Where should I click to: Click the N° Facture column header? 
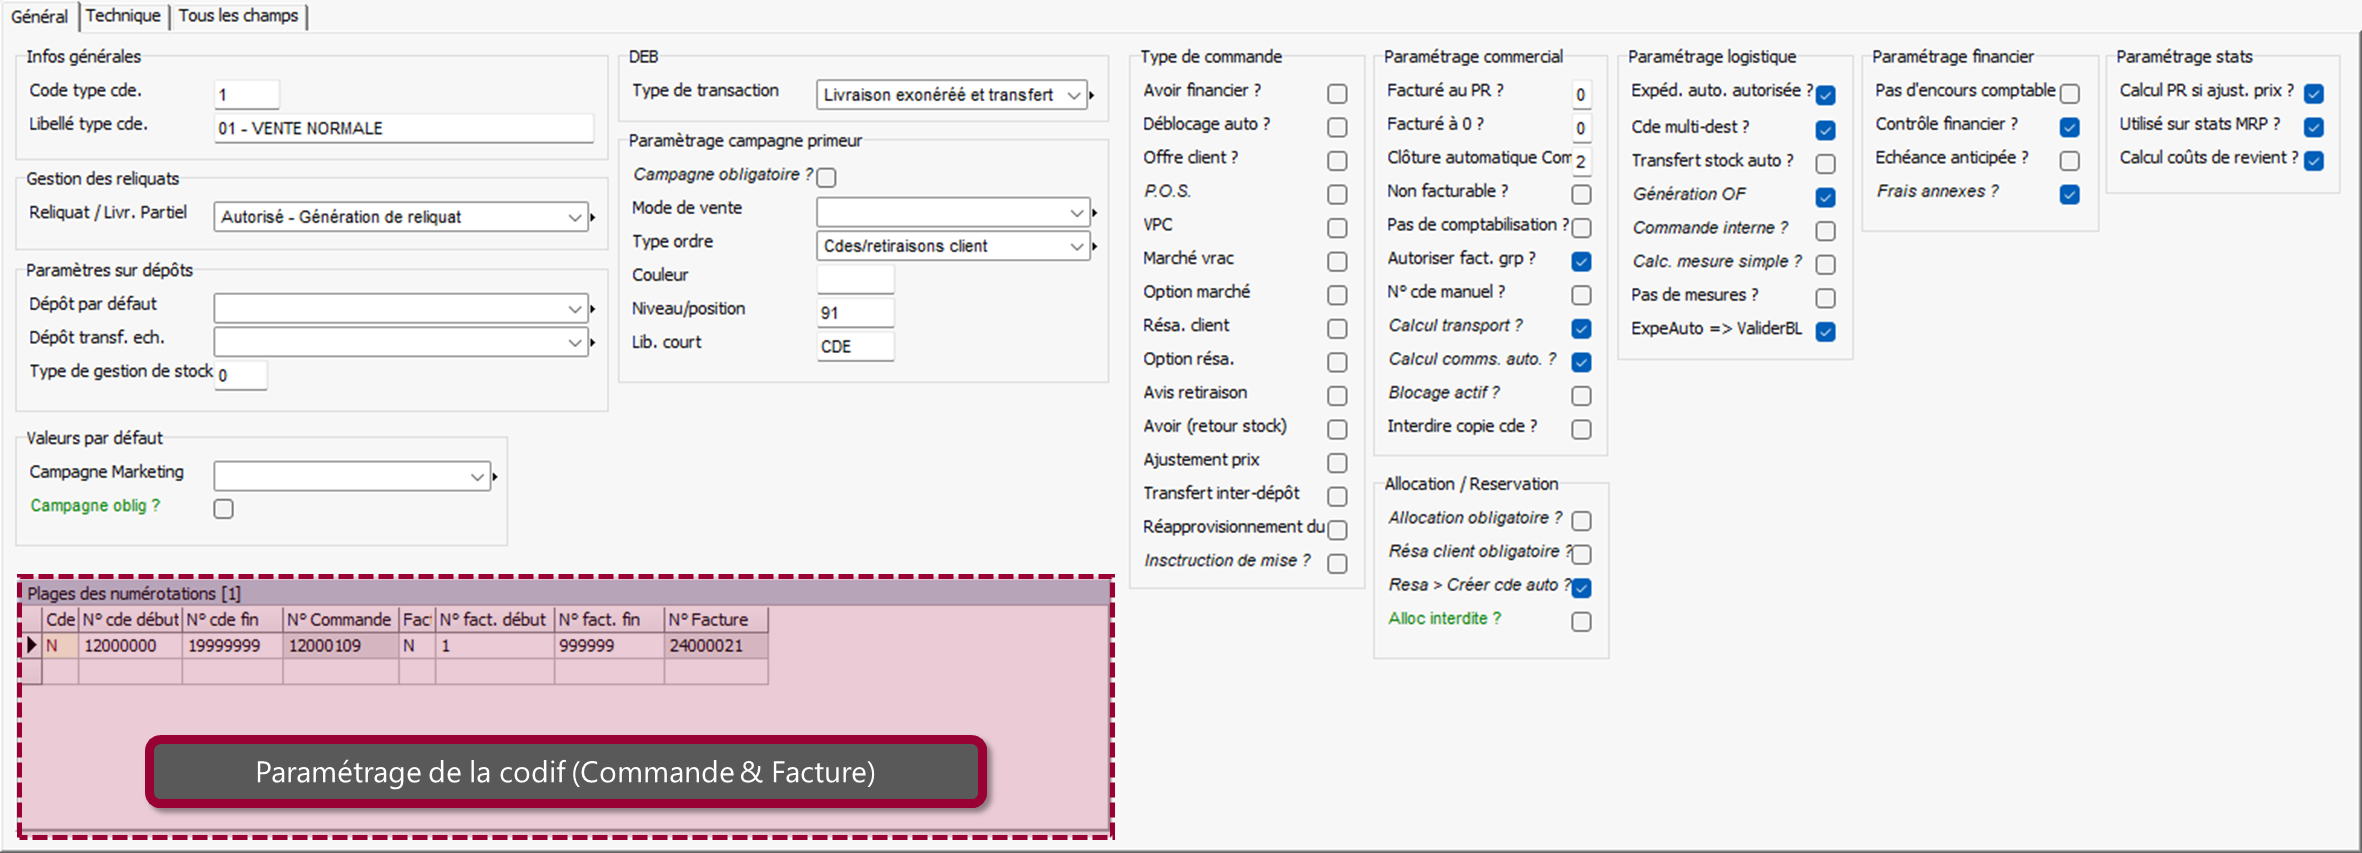708,620
